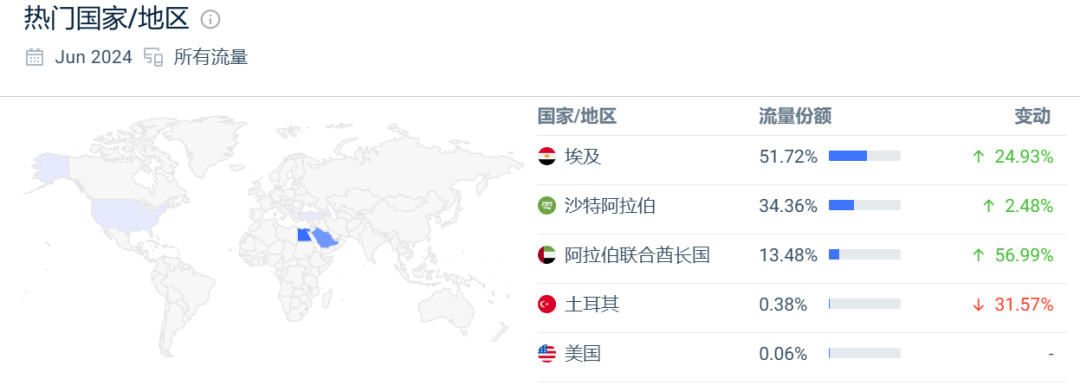Click the green up arrow next to 24.93%

(978, 157)
